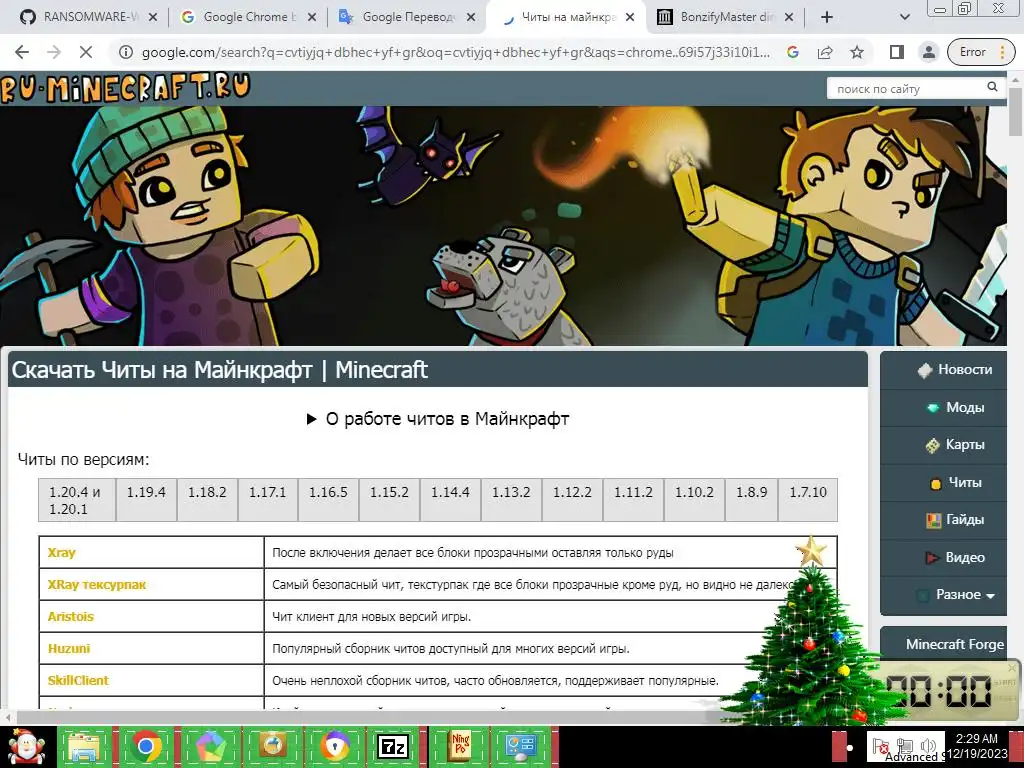Select version tab 1.7.10

[808, 500]
